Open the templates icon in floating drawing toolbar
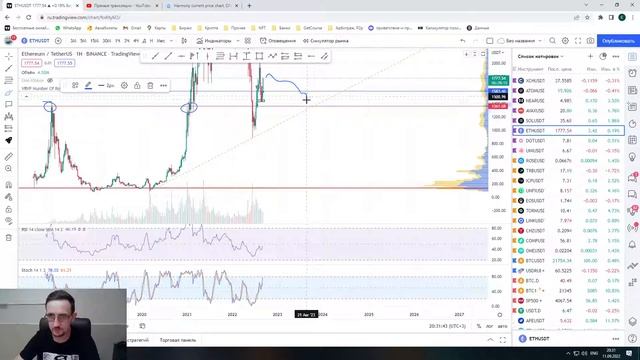This screenshot has height=360, width=640. (x=75, y=85)
